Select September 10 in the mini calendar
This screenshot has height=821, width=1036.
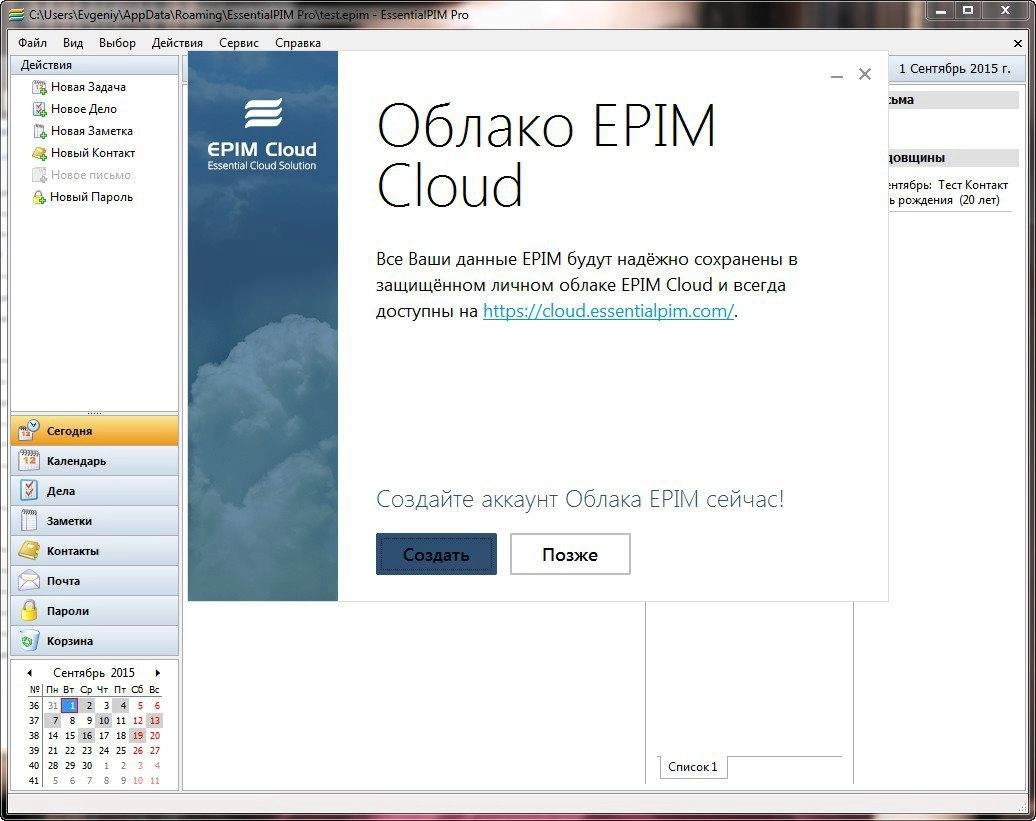click(x=104, y=721)
